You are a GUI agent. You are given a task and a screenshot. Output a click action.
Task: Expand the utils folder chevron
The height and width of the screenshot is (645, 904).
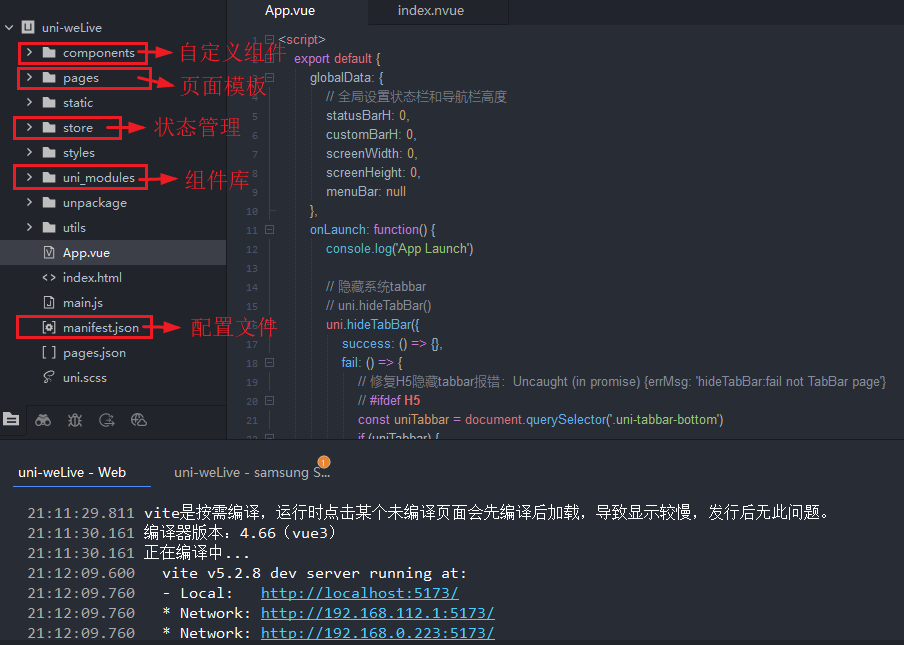(x=29, y=227)
